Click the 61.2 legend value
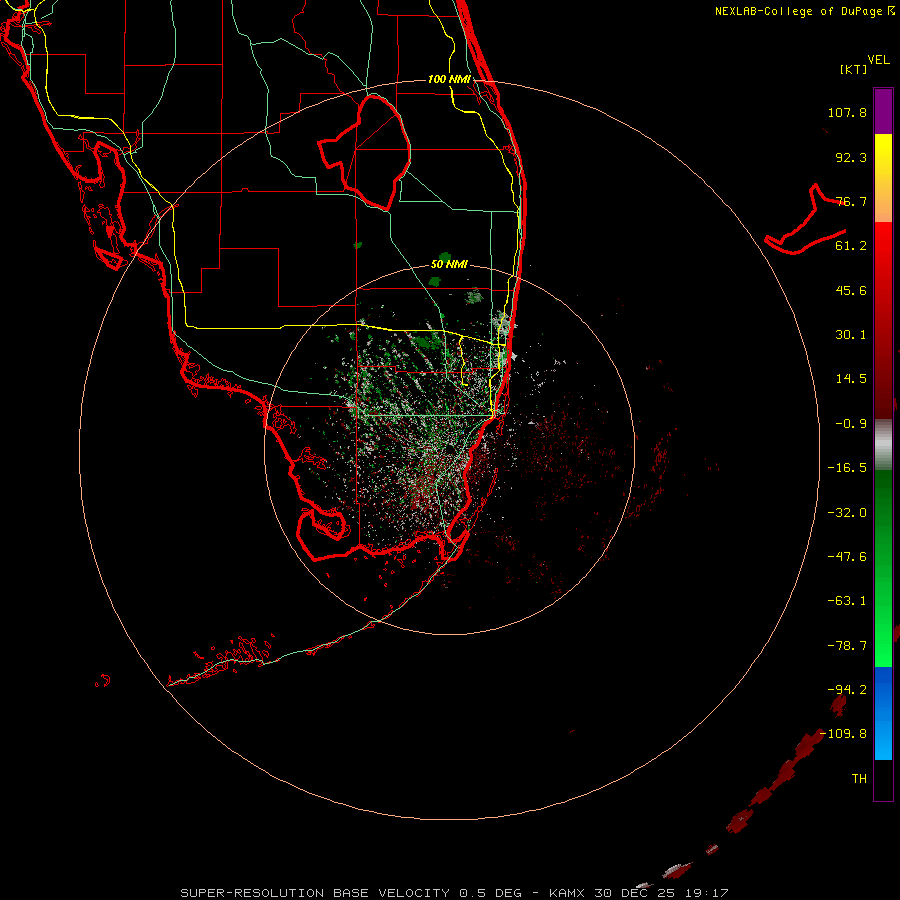This screenshot has height=900, width=900. pyautogui.click(x=851, y=246)
